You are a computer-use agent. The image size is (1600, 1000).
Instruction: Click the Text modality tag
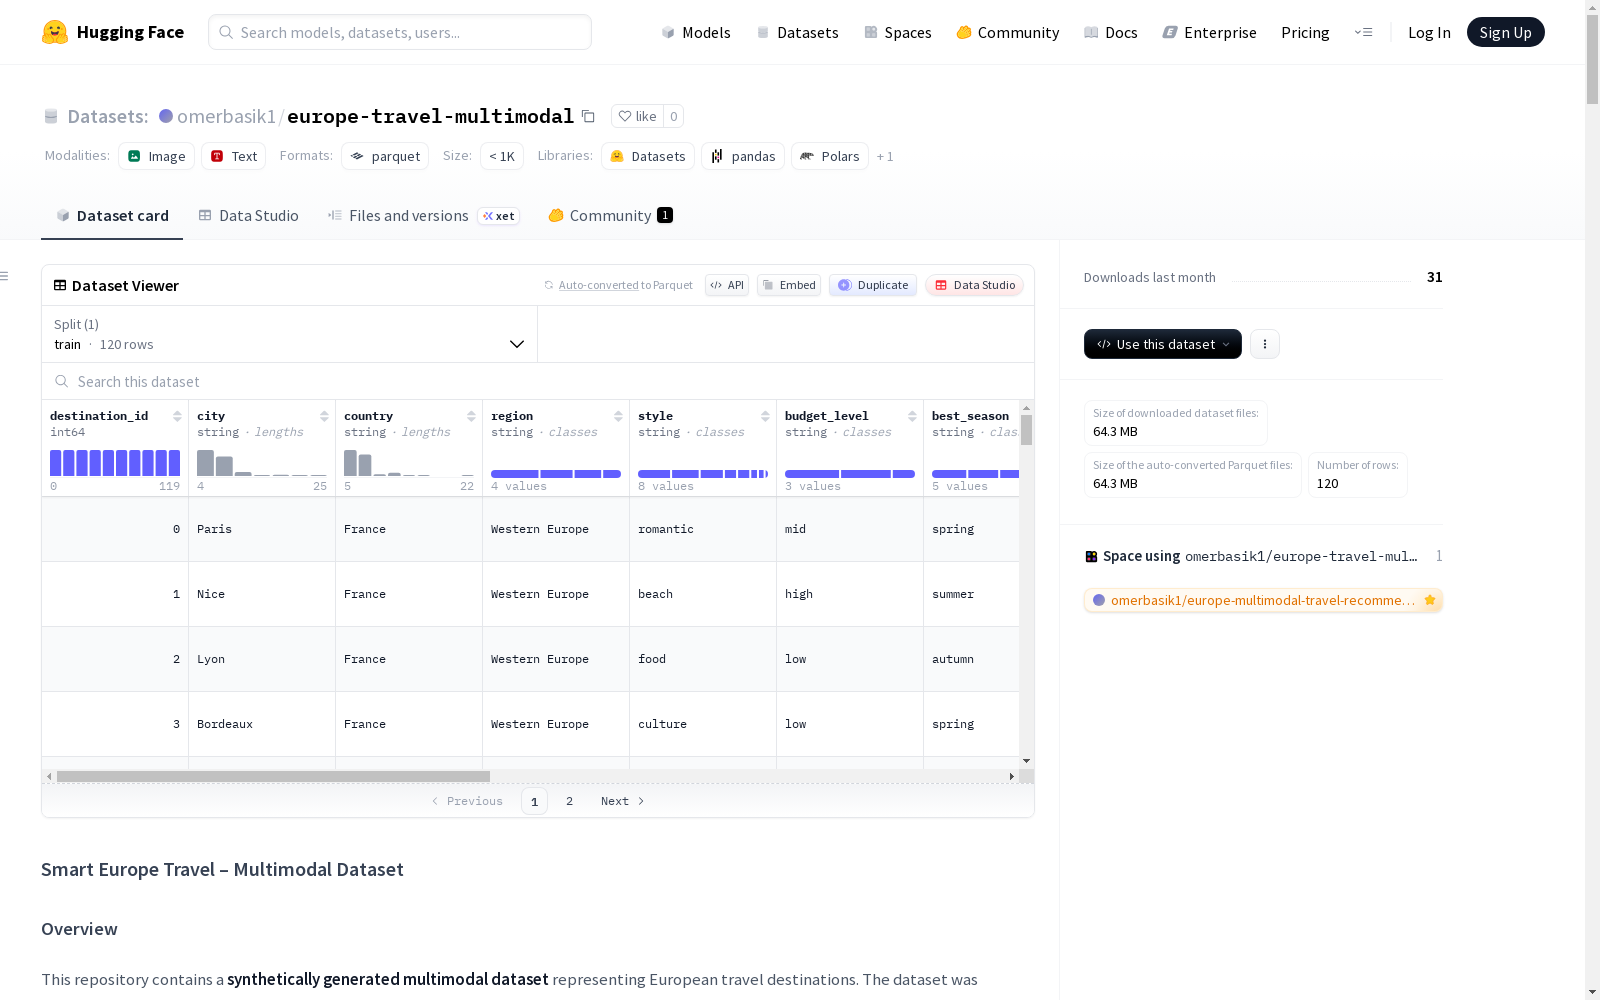click(x=233, y=156)
